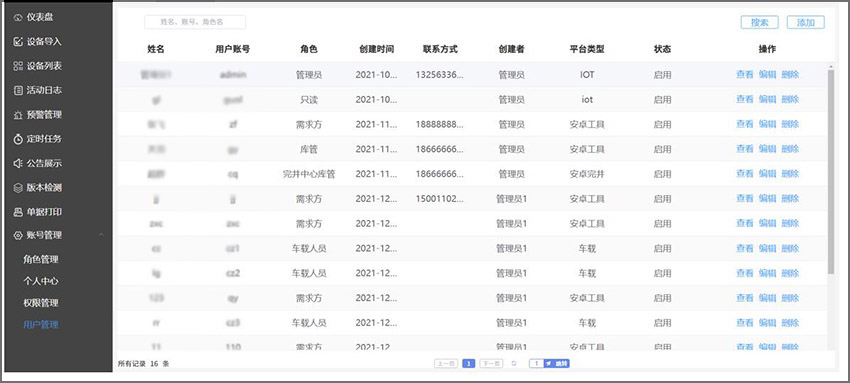Click the 上一页 pagination button

pos(446,363)
